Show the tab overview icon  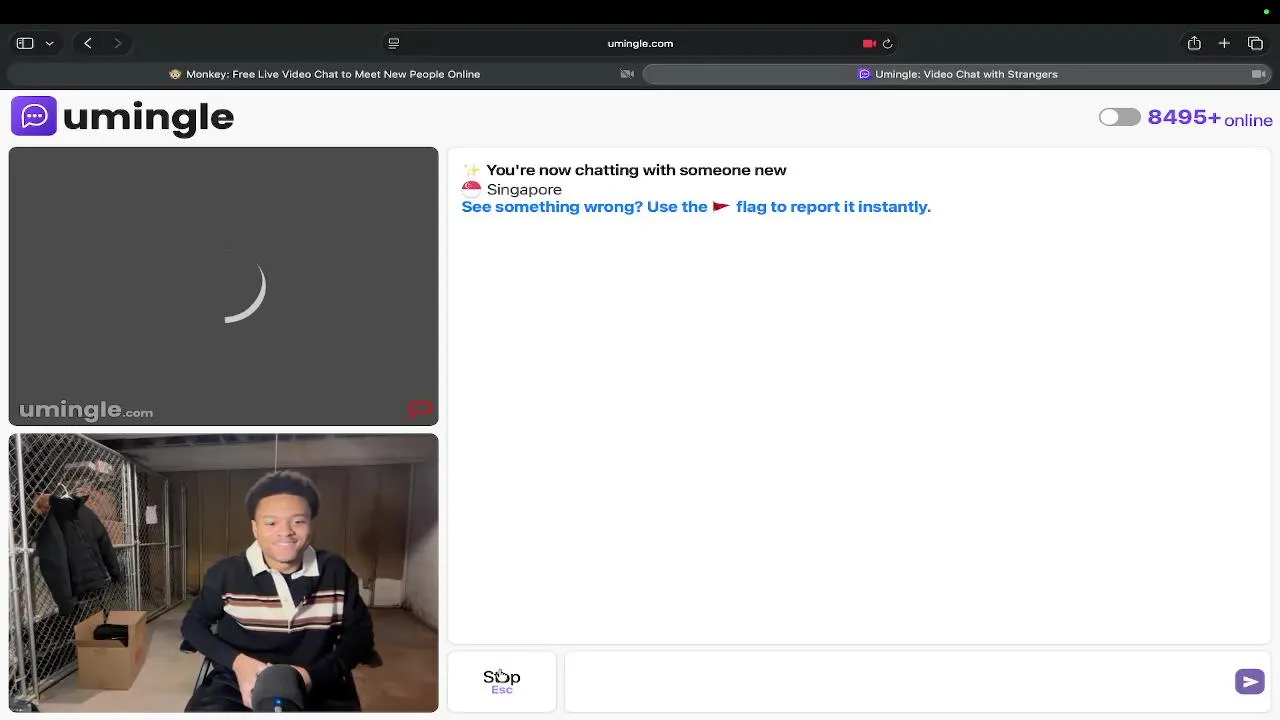[1256, 43]
